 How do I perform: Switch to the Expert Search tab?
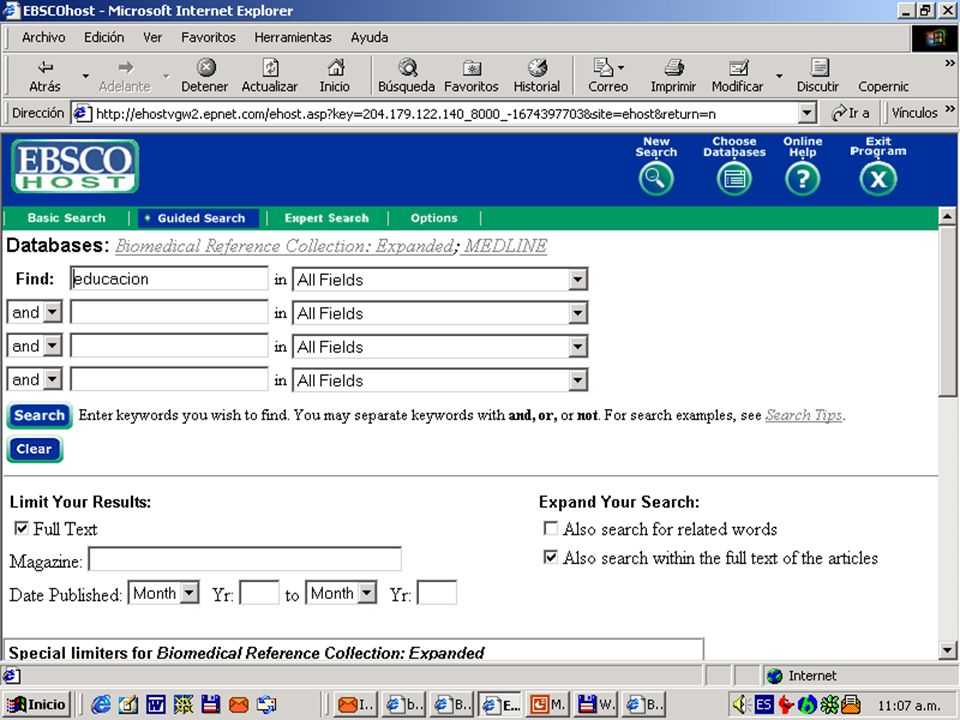[326, 218]
